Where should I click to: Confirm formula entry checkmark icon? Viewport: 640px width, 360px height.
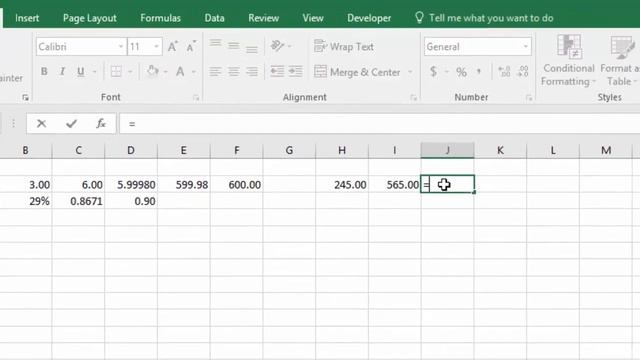(x=71, y=123)
